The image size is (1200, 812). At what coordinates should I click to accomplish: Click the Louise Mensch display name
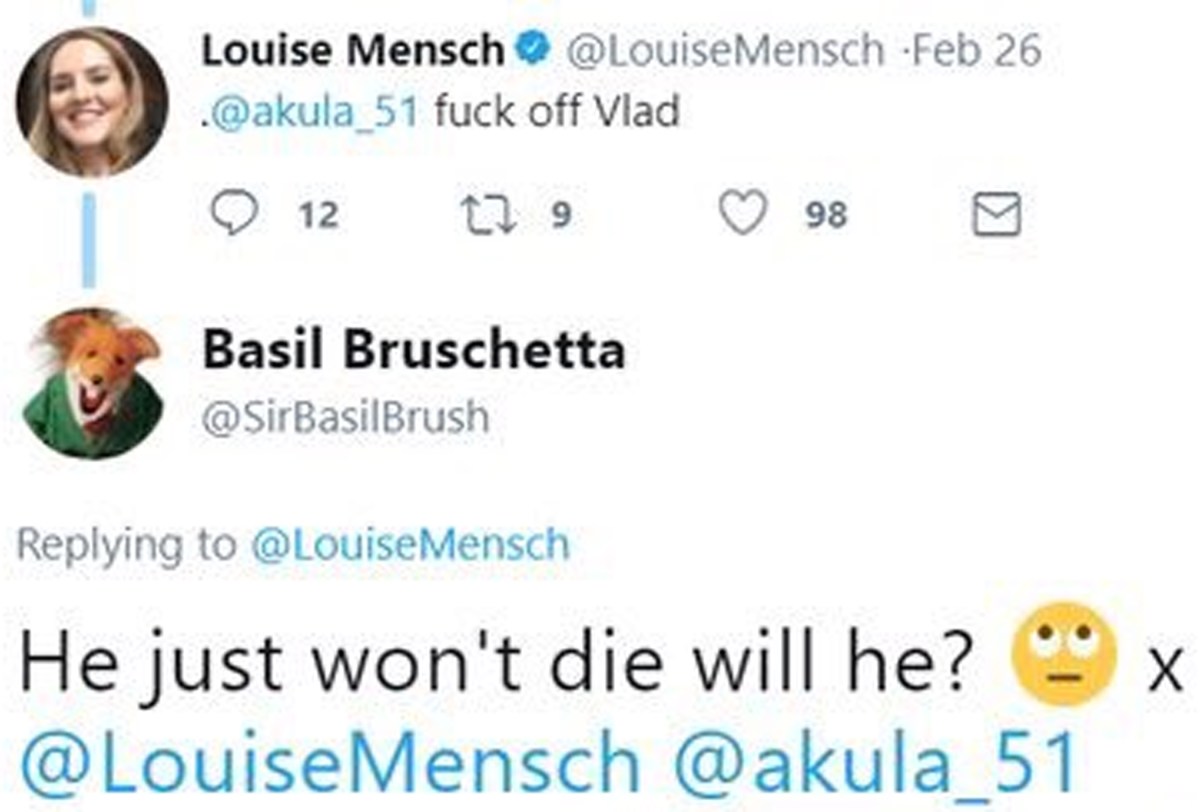coord(353,51)
